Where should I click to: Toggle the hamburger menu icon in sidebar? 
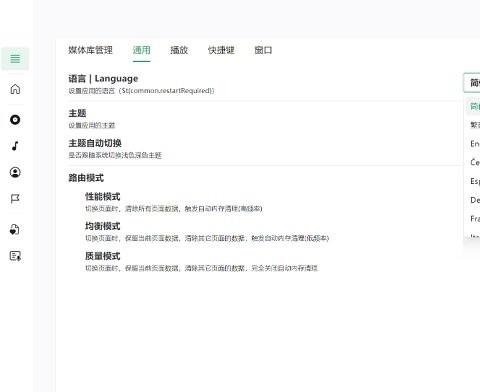point(15,59)
